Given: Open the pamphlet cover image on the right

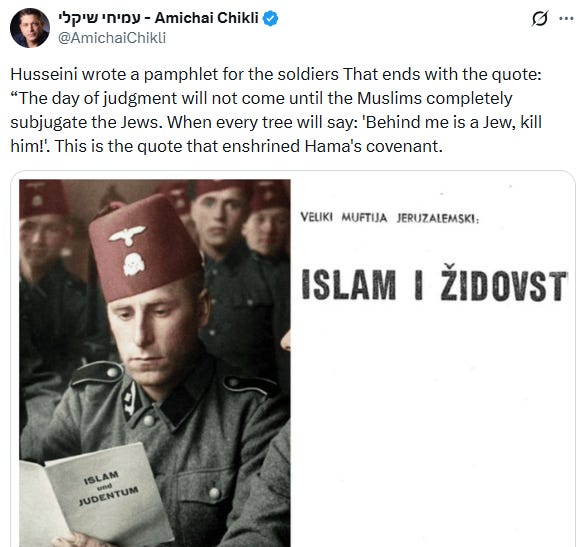Looking at the screenshot, I should 435,363.
